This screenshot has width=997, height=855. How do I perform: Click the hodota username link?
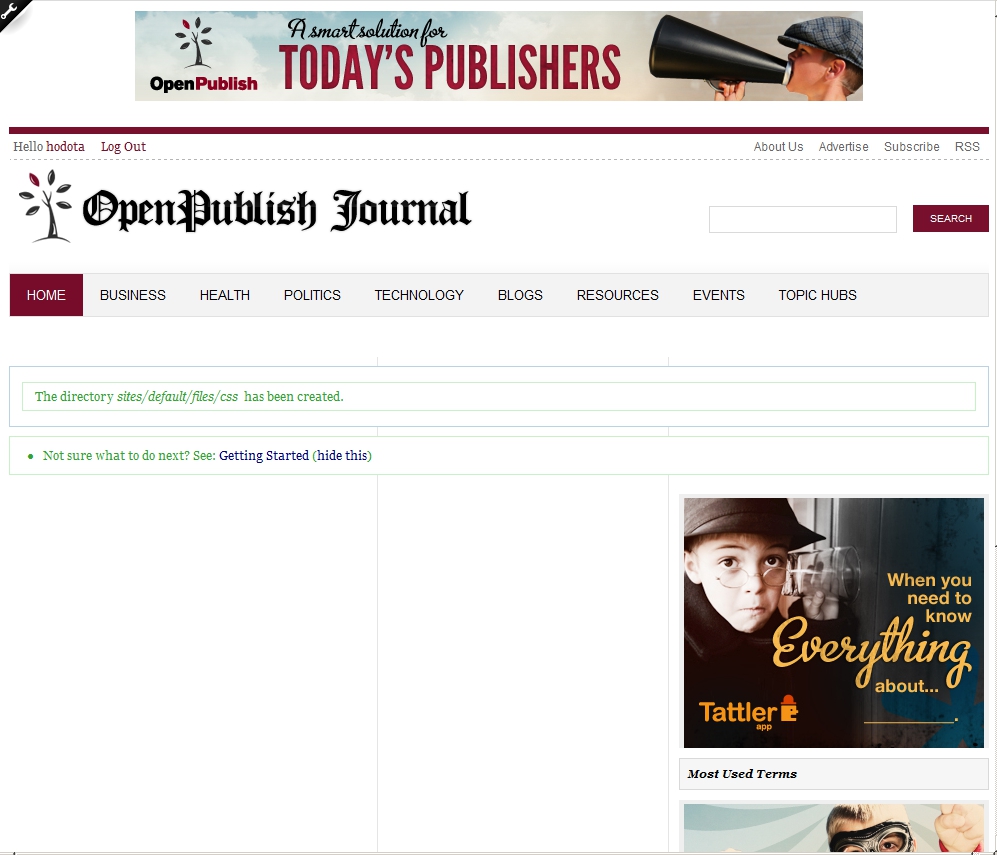(66, 147)
